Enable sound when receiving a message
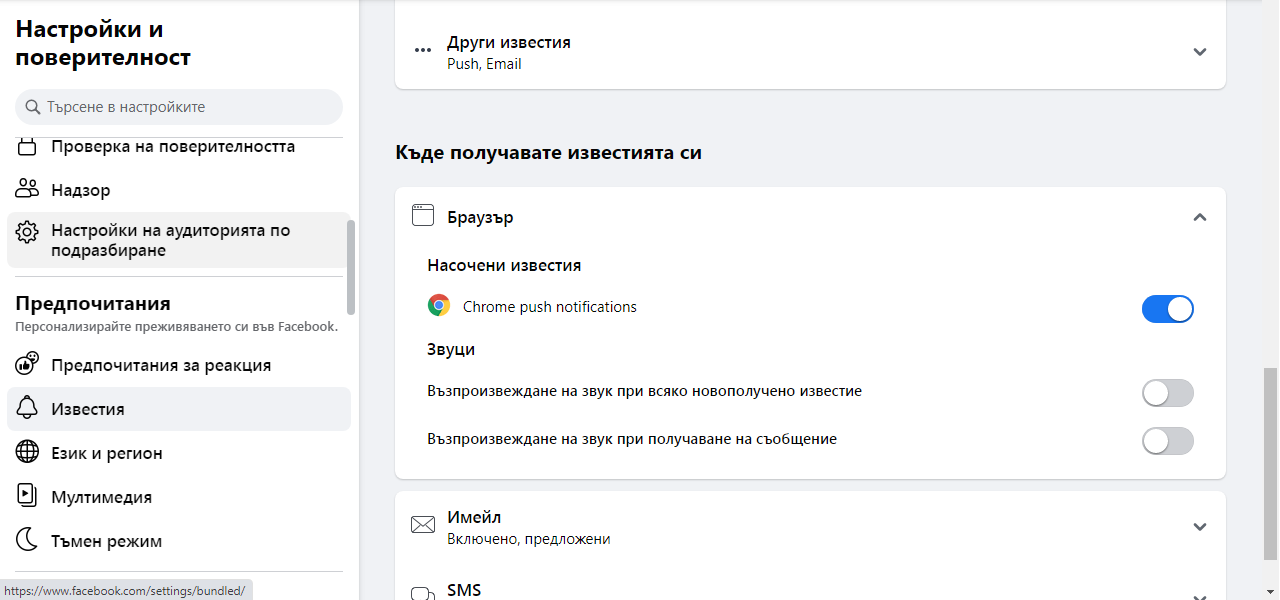1280x600 pixels. [1167, 441]
